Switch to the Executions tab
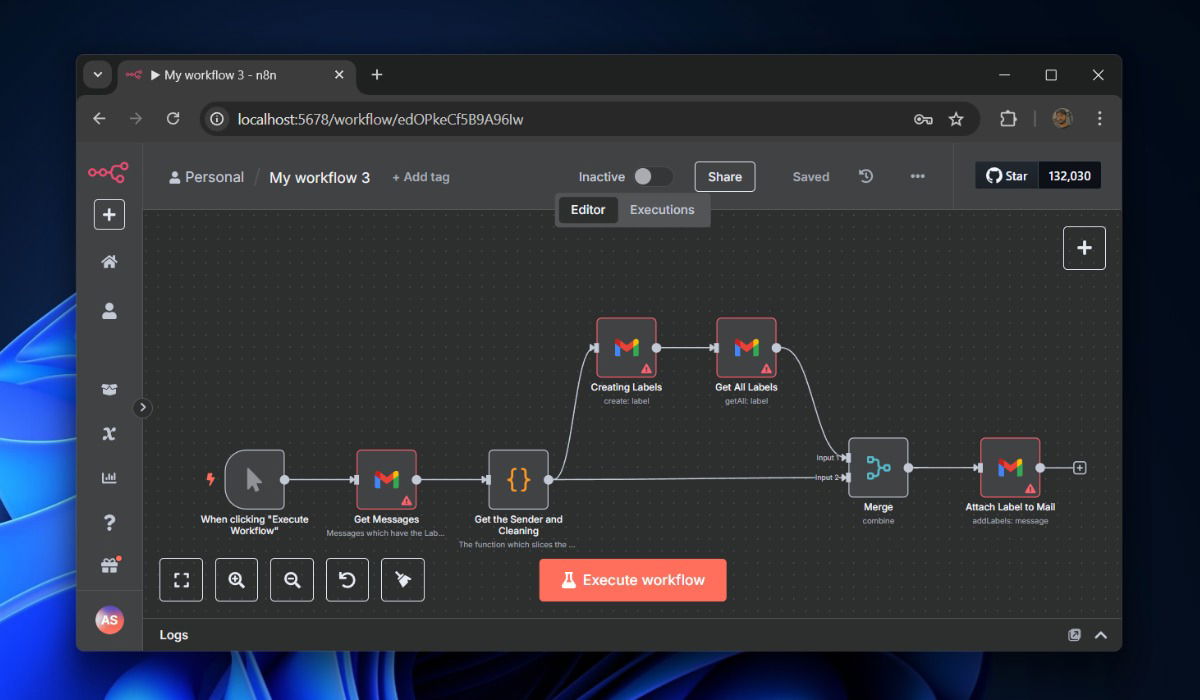Viewport: 1200px width, 700px height. tap(661, 210)
